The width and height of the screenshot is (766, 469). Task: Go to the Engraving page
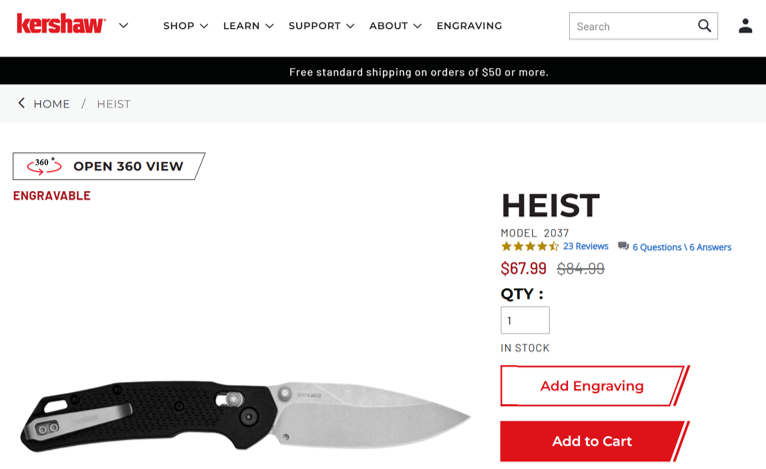pos(469,26)
